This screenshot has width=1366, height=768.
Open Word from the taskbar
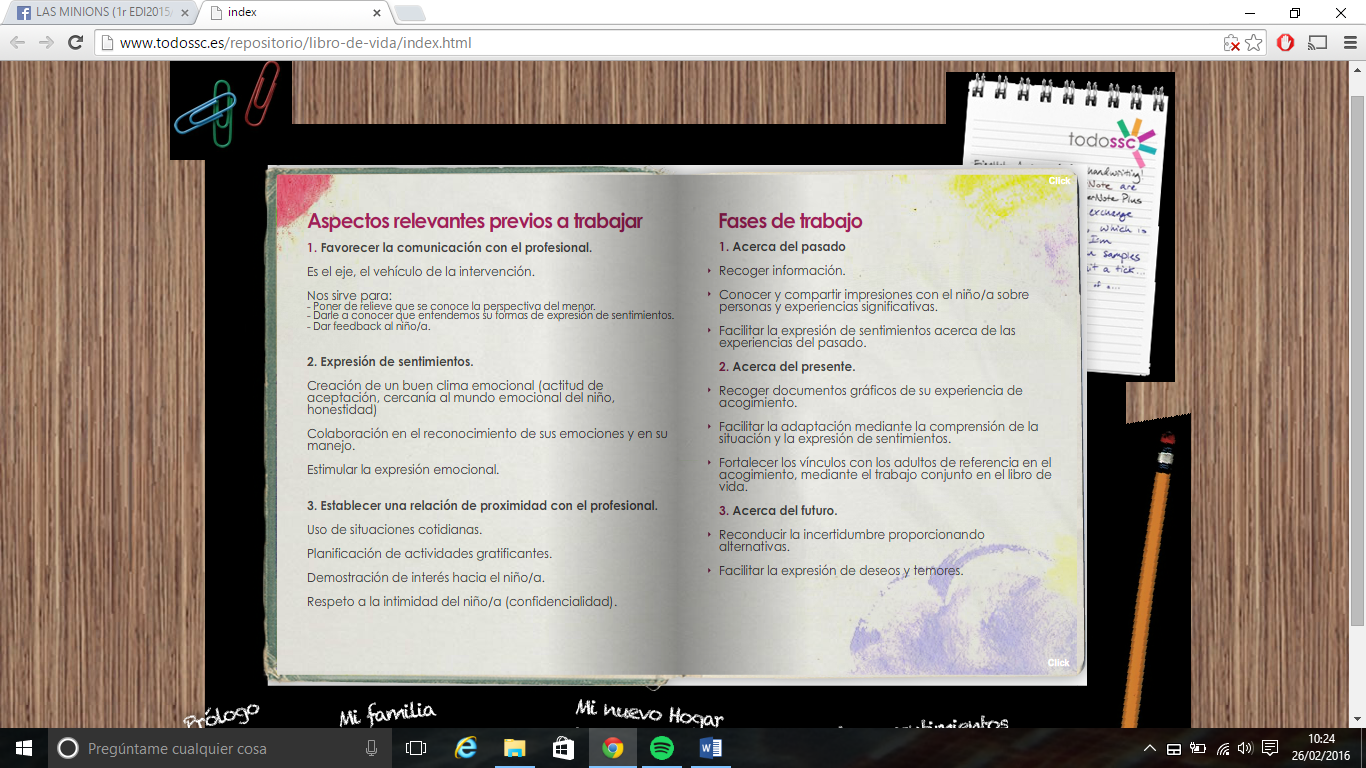(711, 748)
